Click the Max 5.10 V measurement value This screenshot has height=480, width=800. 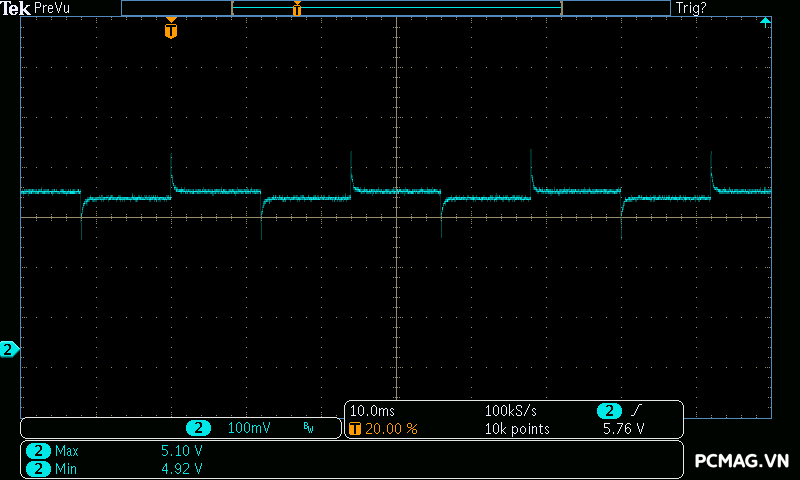182,451
